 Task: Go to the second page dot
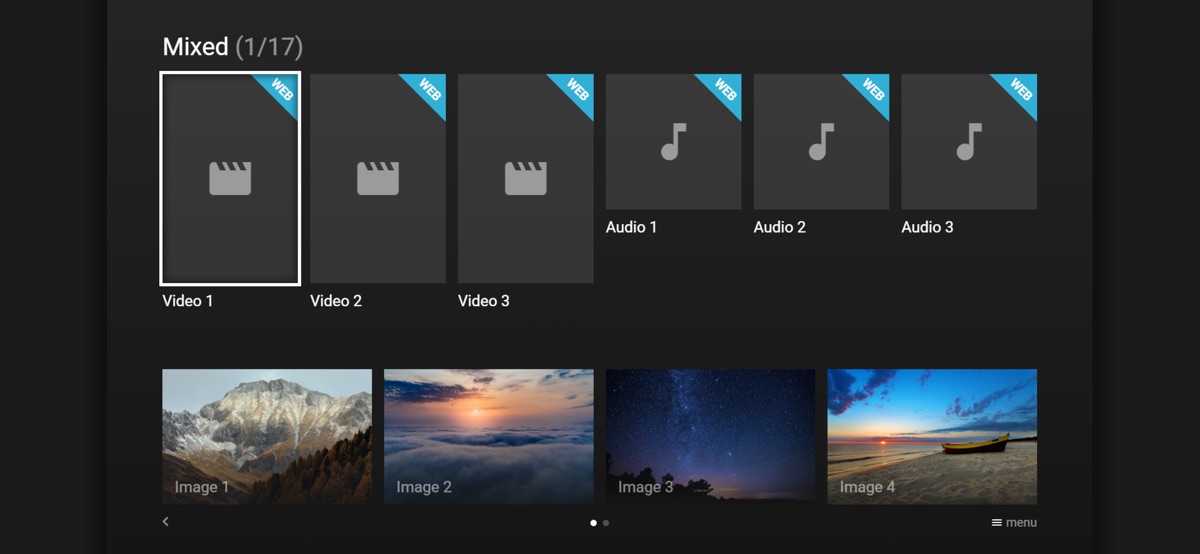click(606, 522)
